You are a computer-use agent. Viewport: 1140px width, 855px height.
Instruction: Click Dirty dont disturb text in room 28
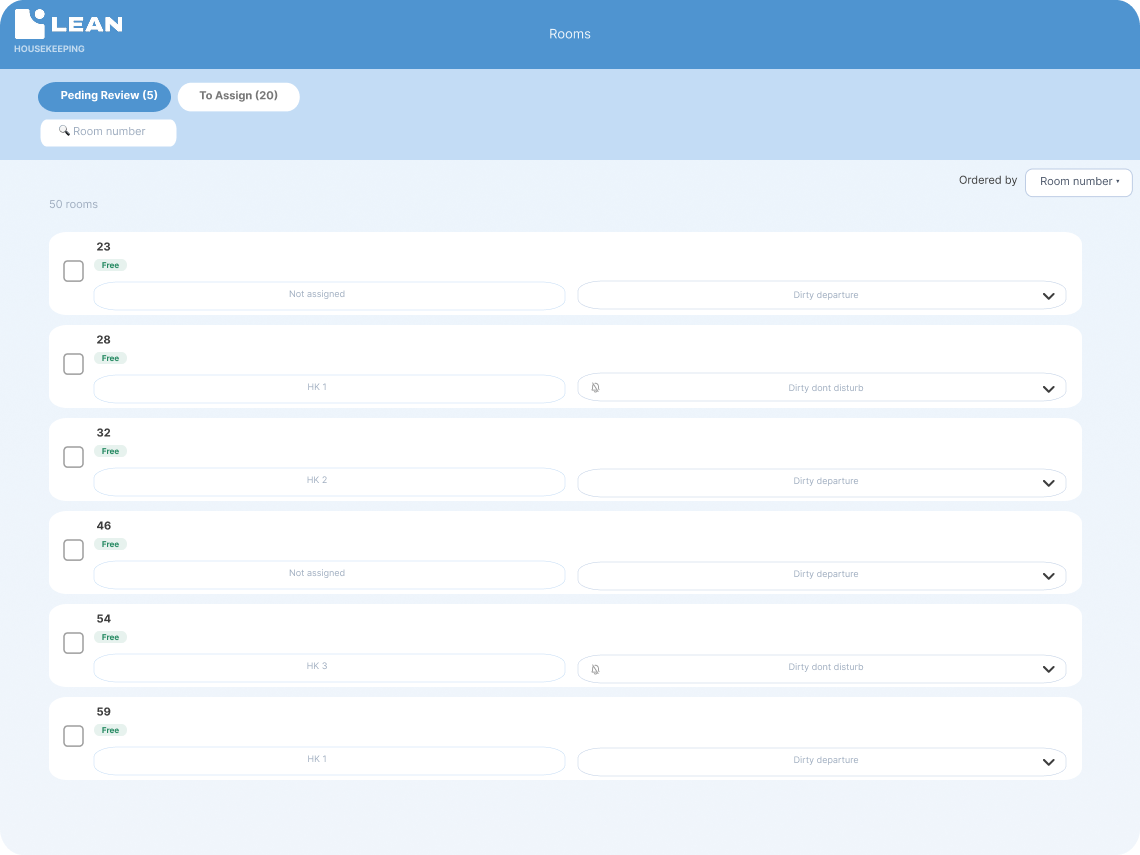(x=825, y=388)
